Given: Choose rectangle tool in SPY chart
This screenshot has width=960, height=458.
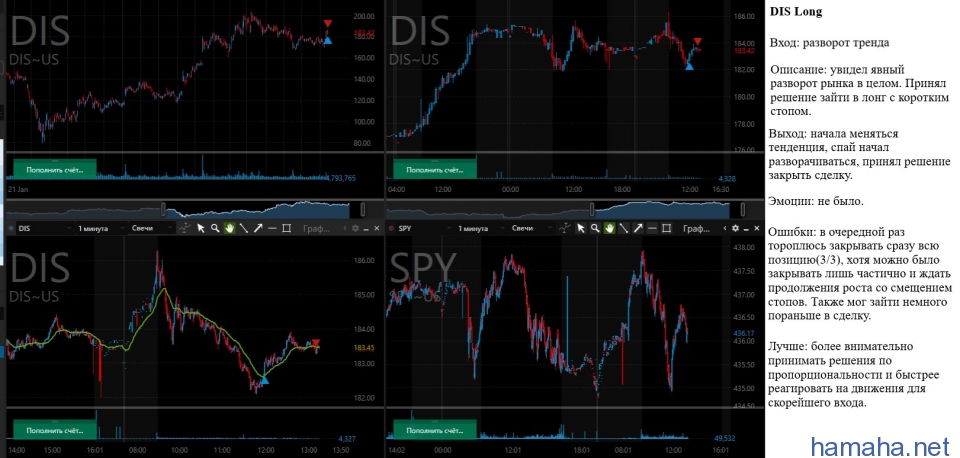Looking at the screenshot, I should [x=666, y=228].
